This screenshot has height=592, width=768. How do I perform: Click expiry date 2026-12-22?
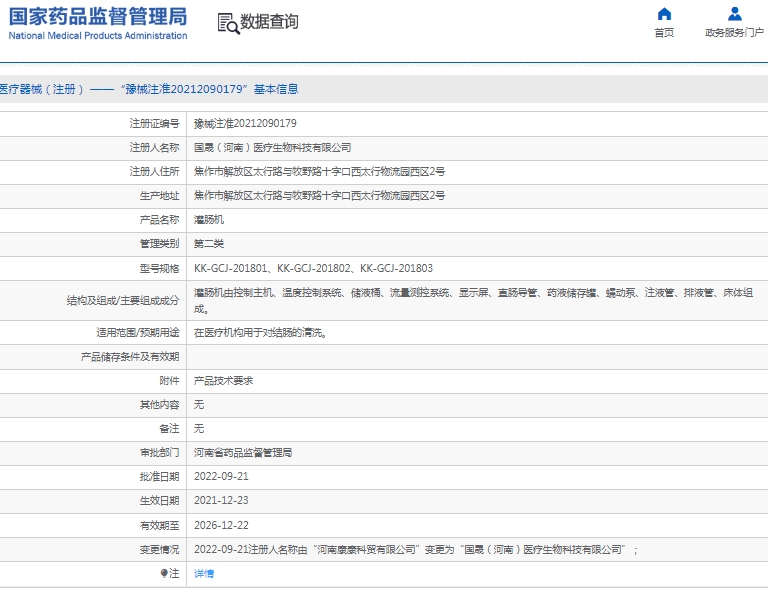tap(221, 525)
